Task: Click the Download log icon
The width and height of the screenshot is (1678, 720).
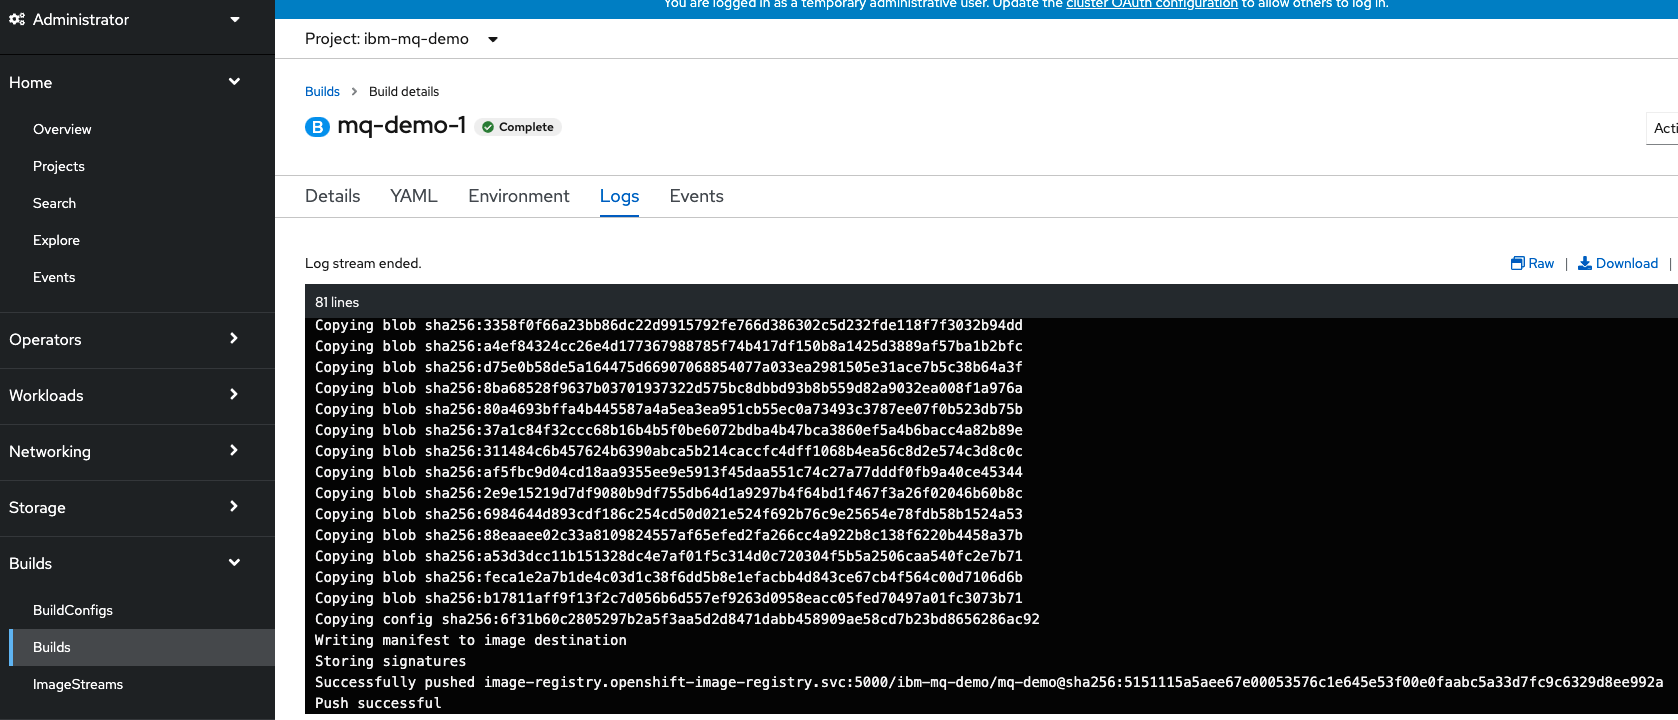Action: pos(1584,263)
